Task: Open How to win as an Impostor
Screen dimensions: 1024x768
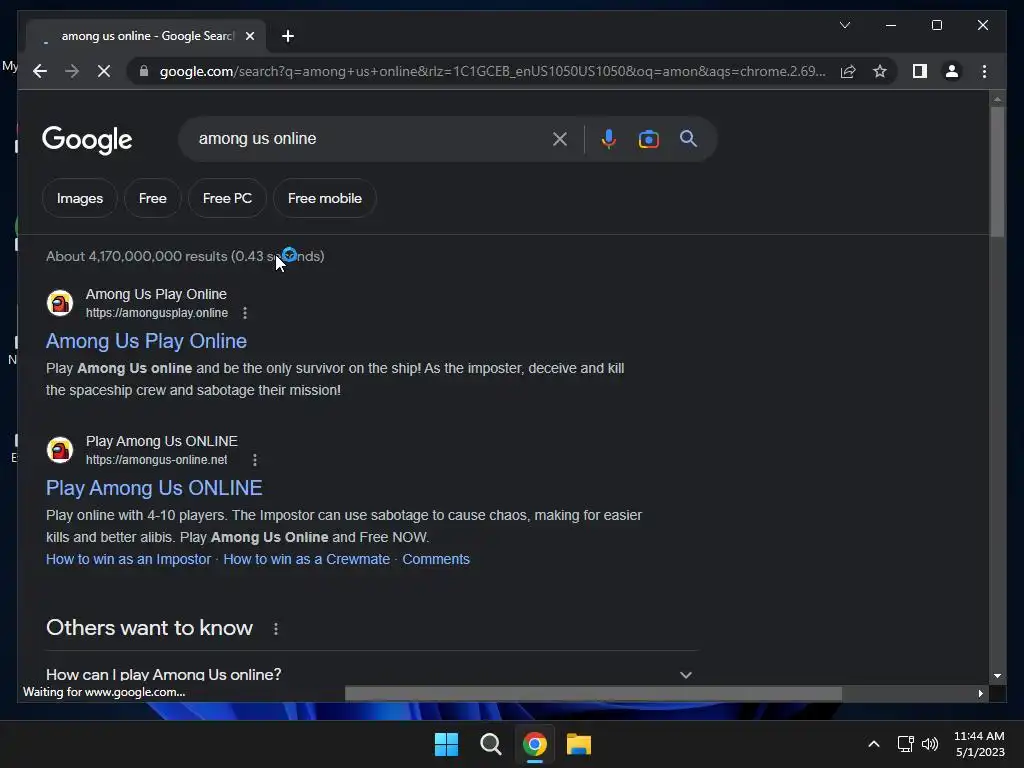Action: [129, 559]
